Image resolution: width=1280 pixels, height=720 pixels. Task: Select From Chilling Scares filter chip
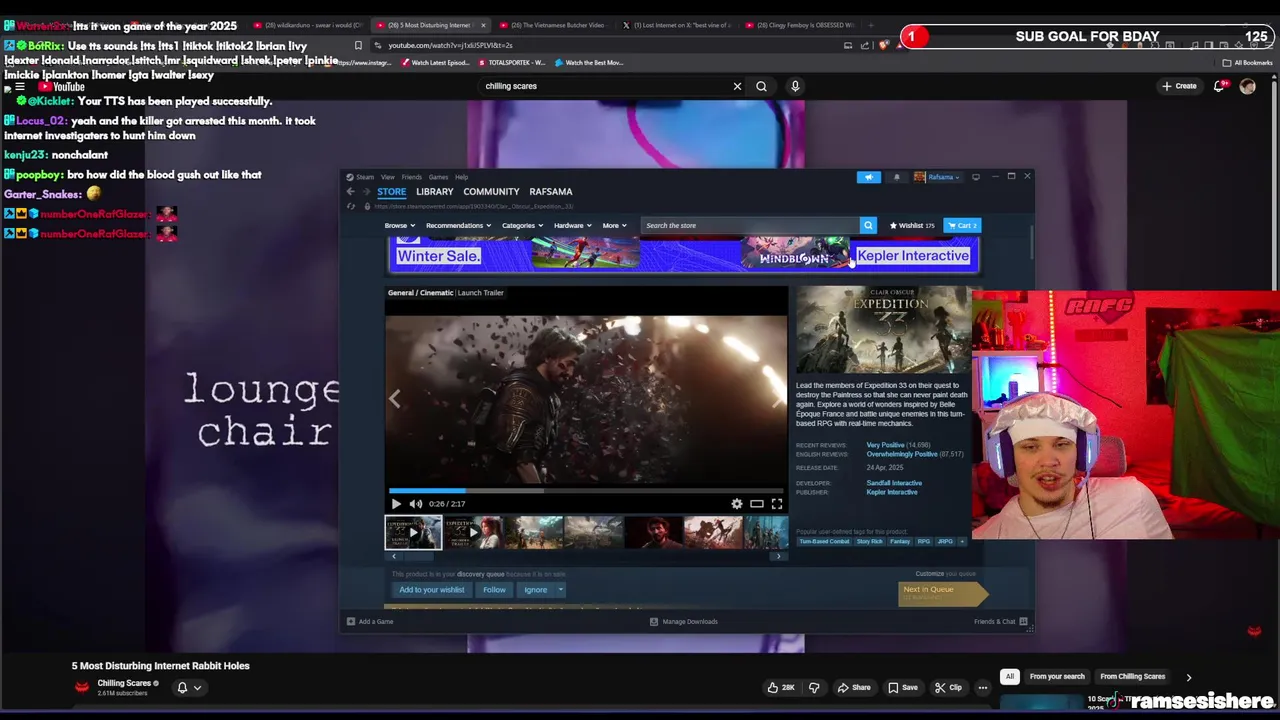[1133, 677]
